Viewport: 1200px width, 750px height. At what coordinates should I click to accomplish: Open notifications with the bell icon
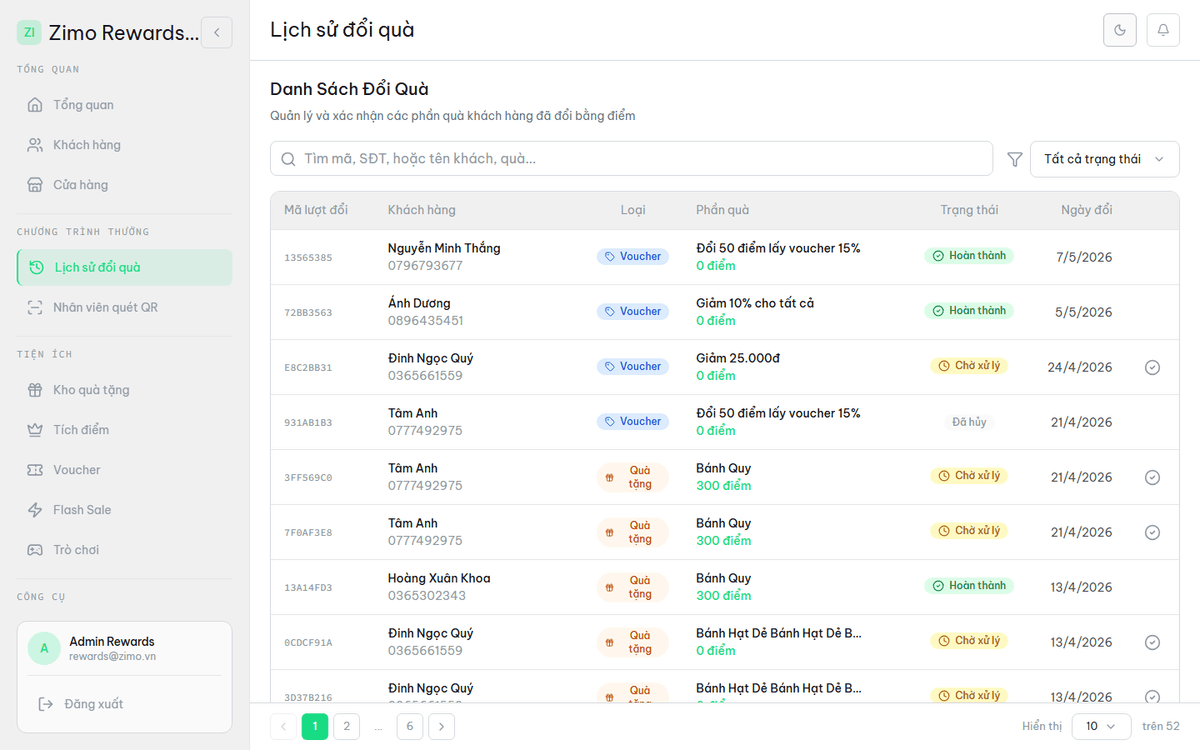(x=1163, y=30)
